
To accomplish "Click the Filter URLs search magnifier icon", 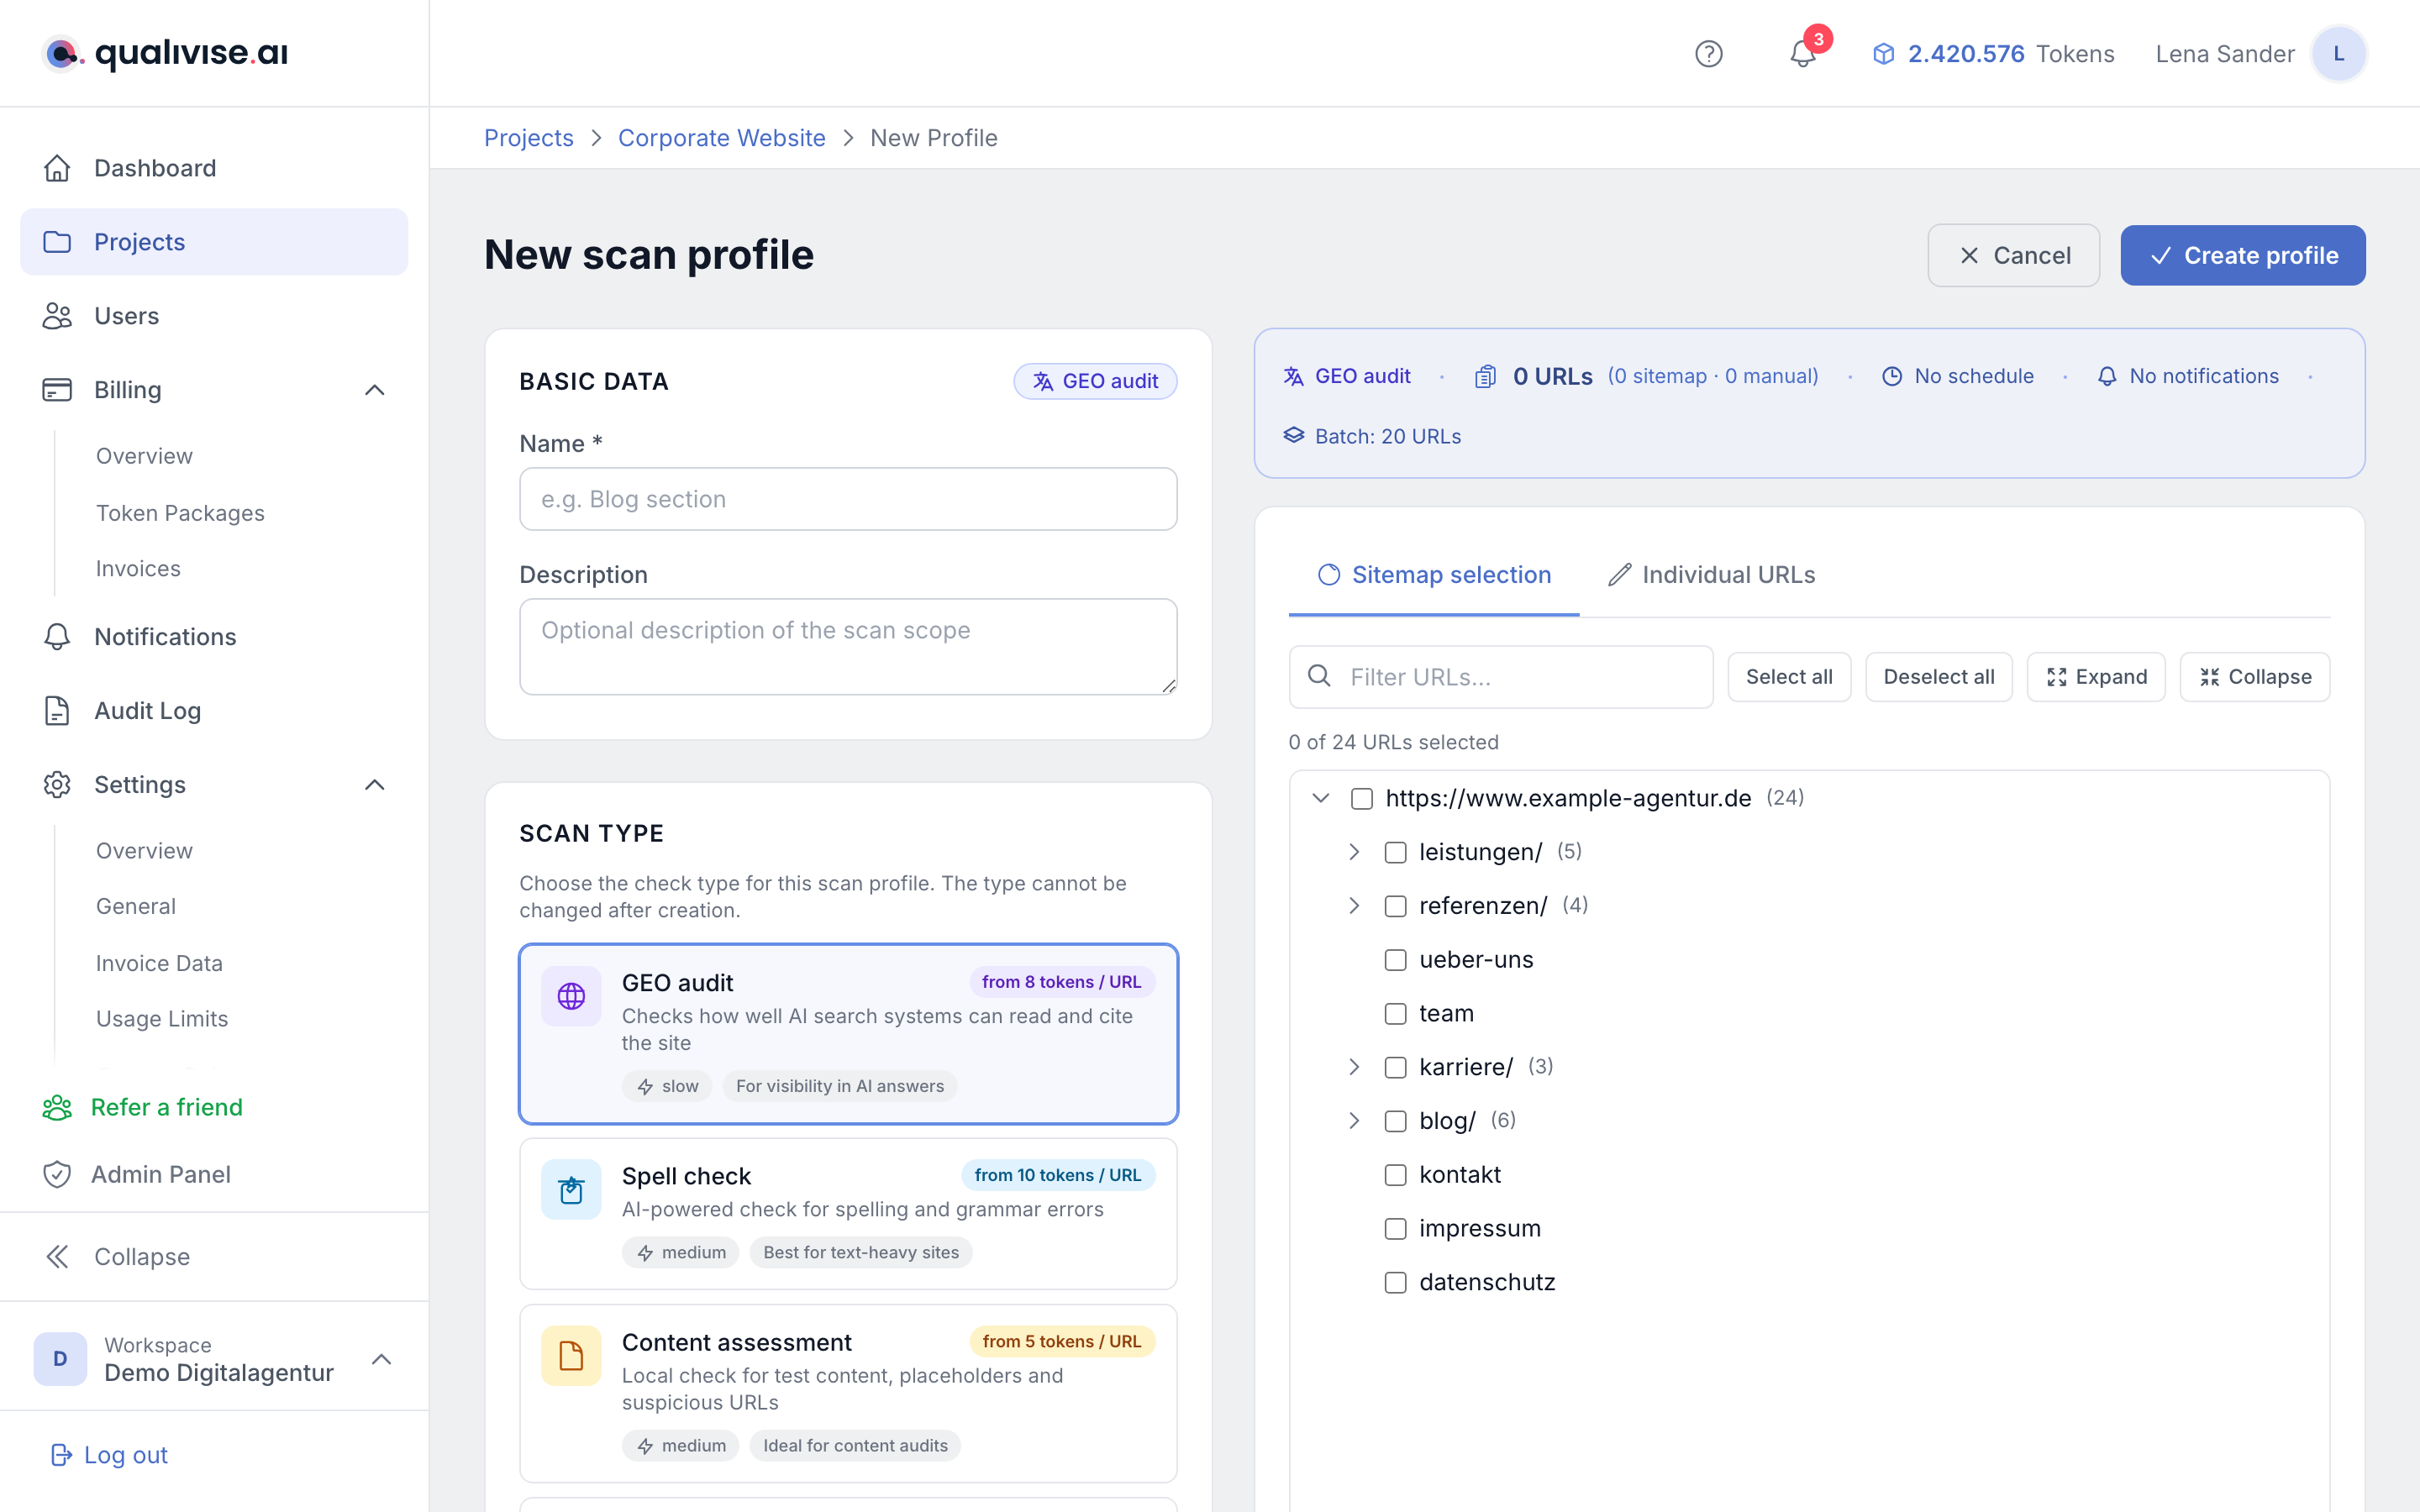I will [1319, 676].
